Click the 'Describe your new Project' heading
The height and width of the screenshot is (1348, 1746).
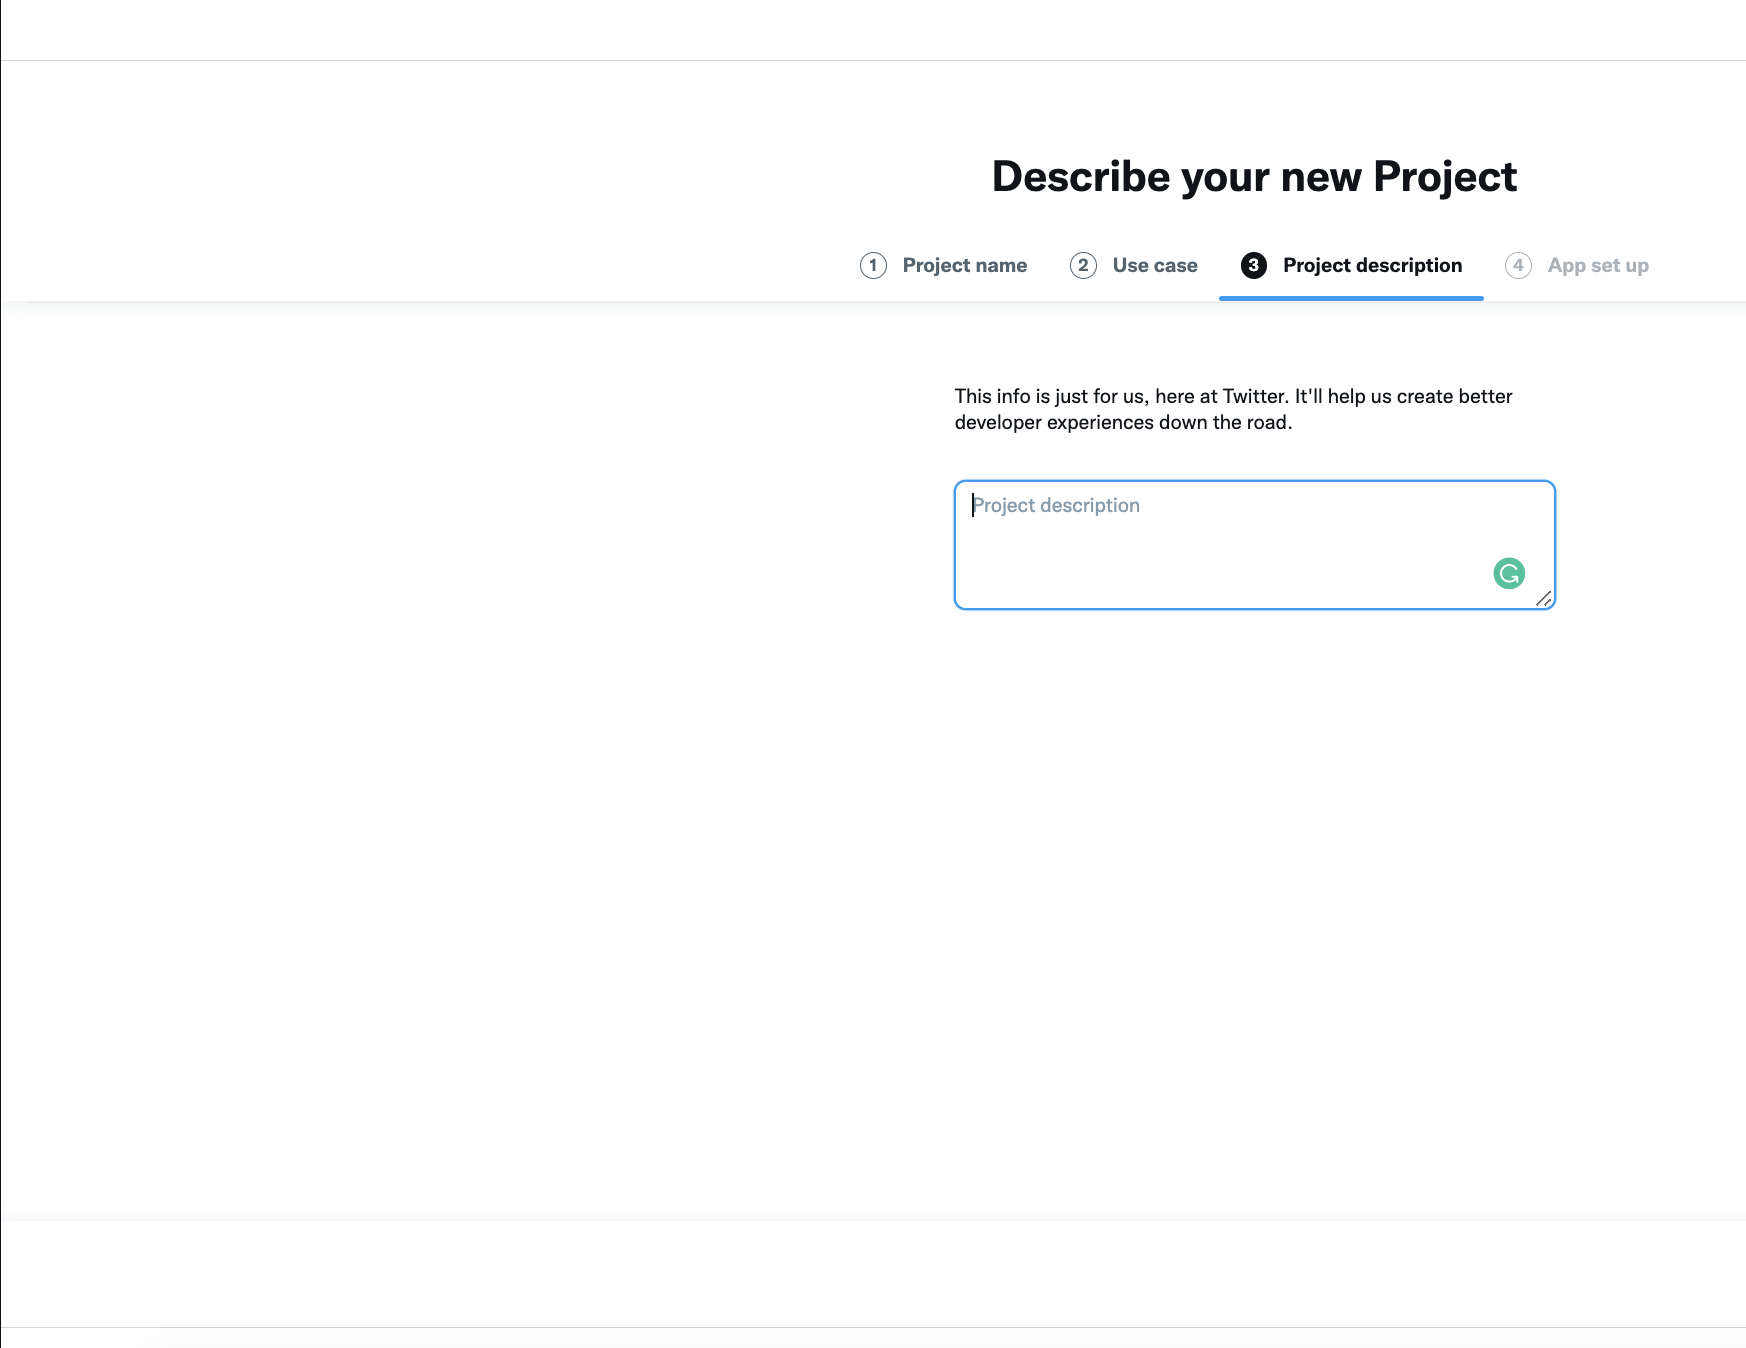1254,177
